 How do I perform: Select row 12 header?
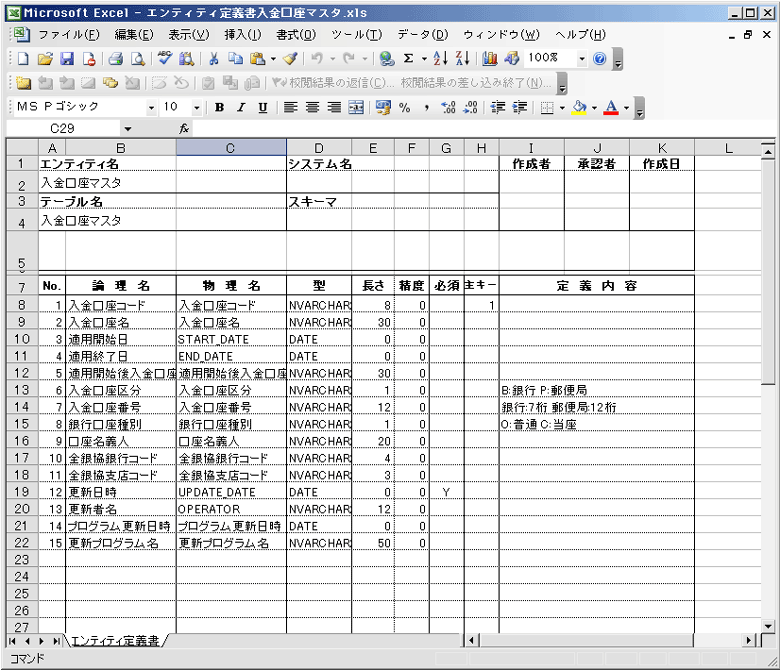(22, 373)
